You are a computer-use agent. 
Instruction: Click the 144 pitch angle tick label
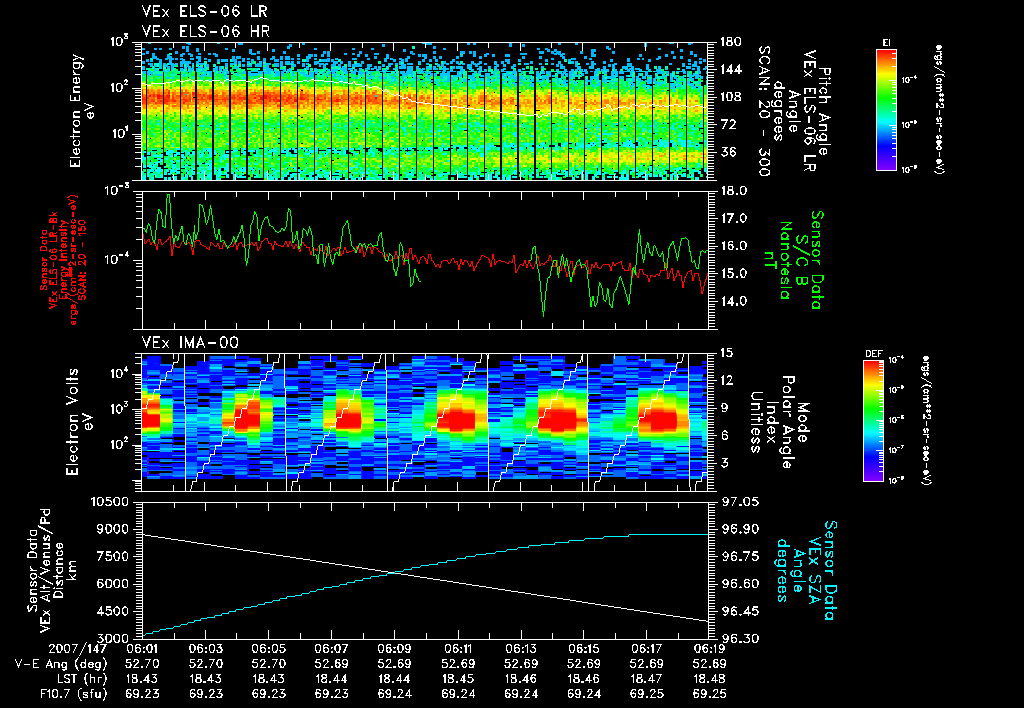point(731,69)
